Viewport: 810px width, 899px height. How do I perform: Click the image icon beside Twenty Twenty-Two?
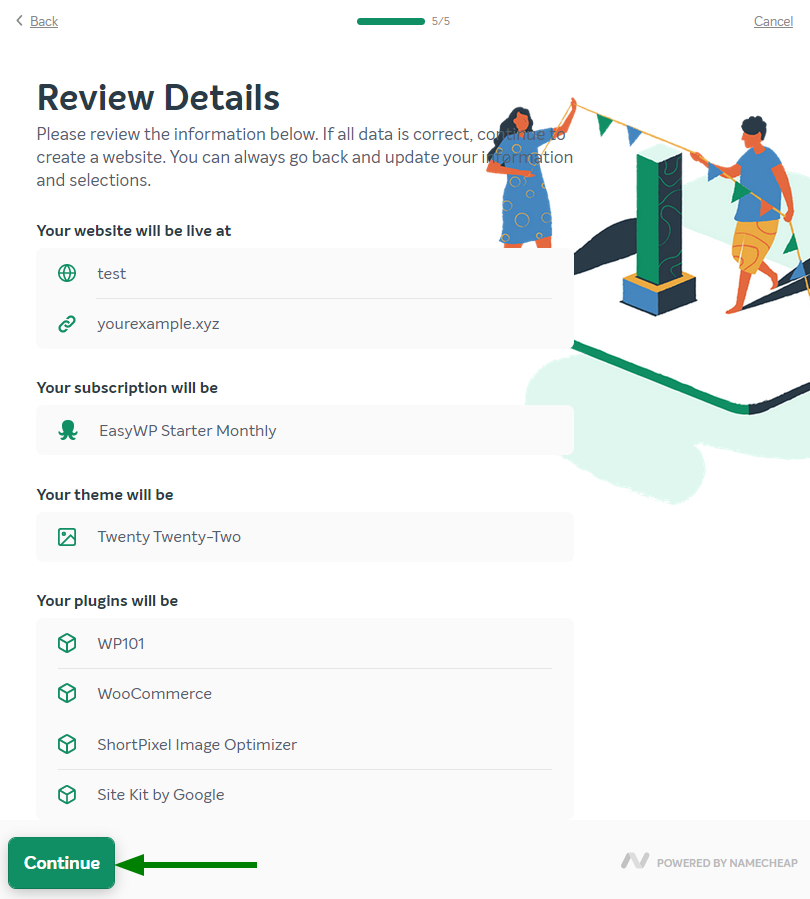[67, 537]
